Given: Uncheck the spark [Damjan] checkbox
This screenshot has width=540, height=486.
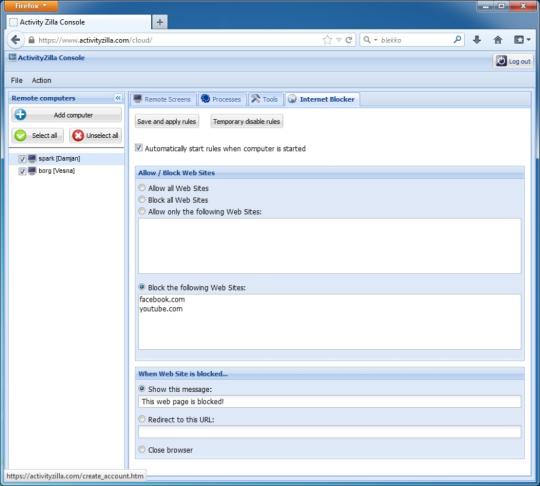Looking at the screenshot, I should click(x=22, y=159).
